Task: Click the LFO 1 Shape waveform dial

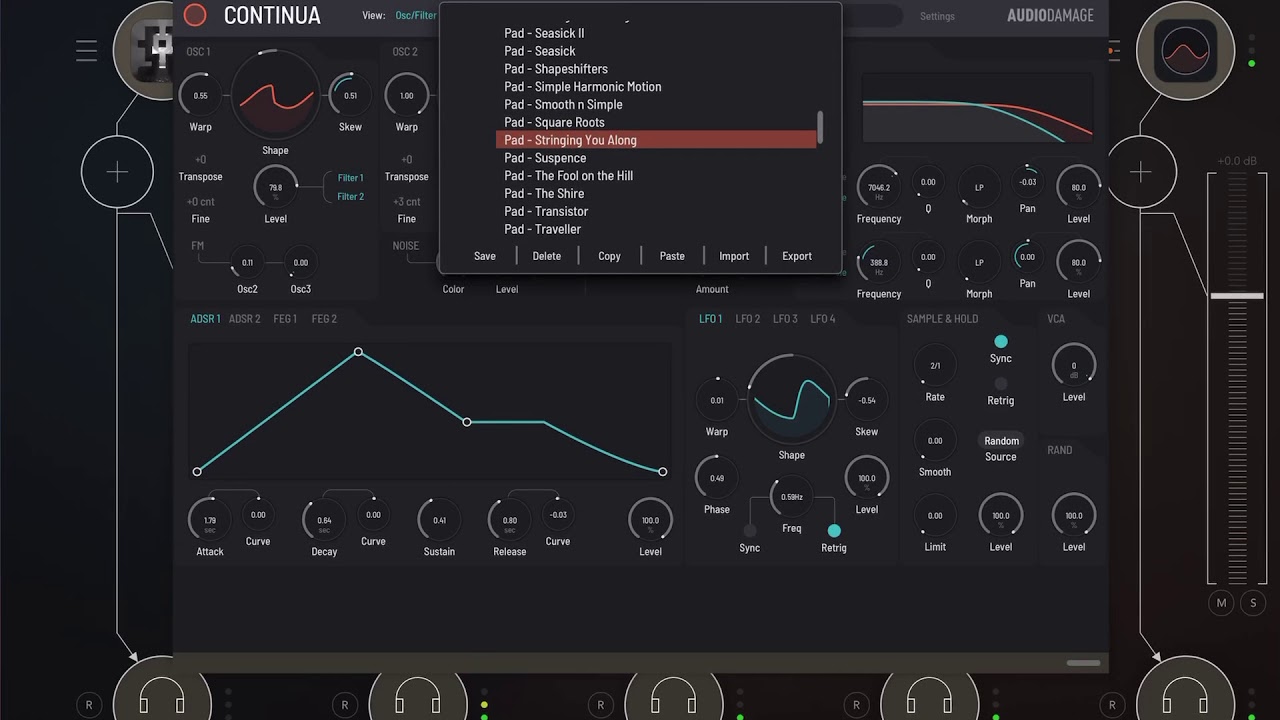Action: tap(792, 399)
